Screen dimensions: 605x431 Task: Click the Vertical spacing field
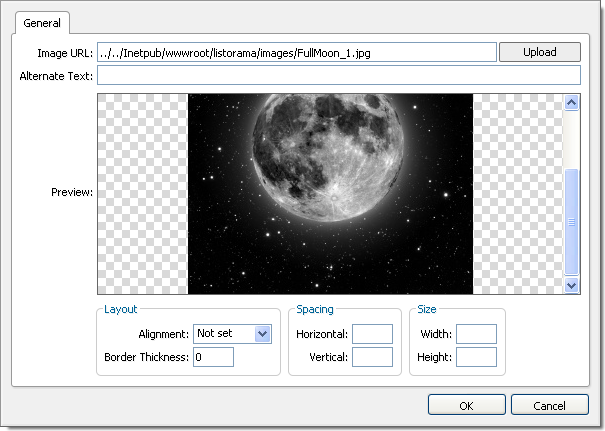coord(372,357)
